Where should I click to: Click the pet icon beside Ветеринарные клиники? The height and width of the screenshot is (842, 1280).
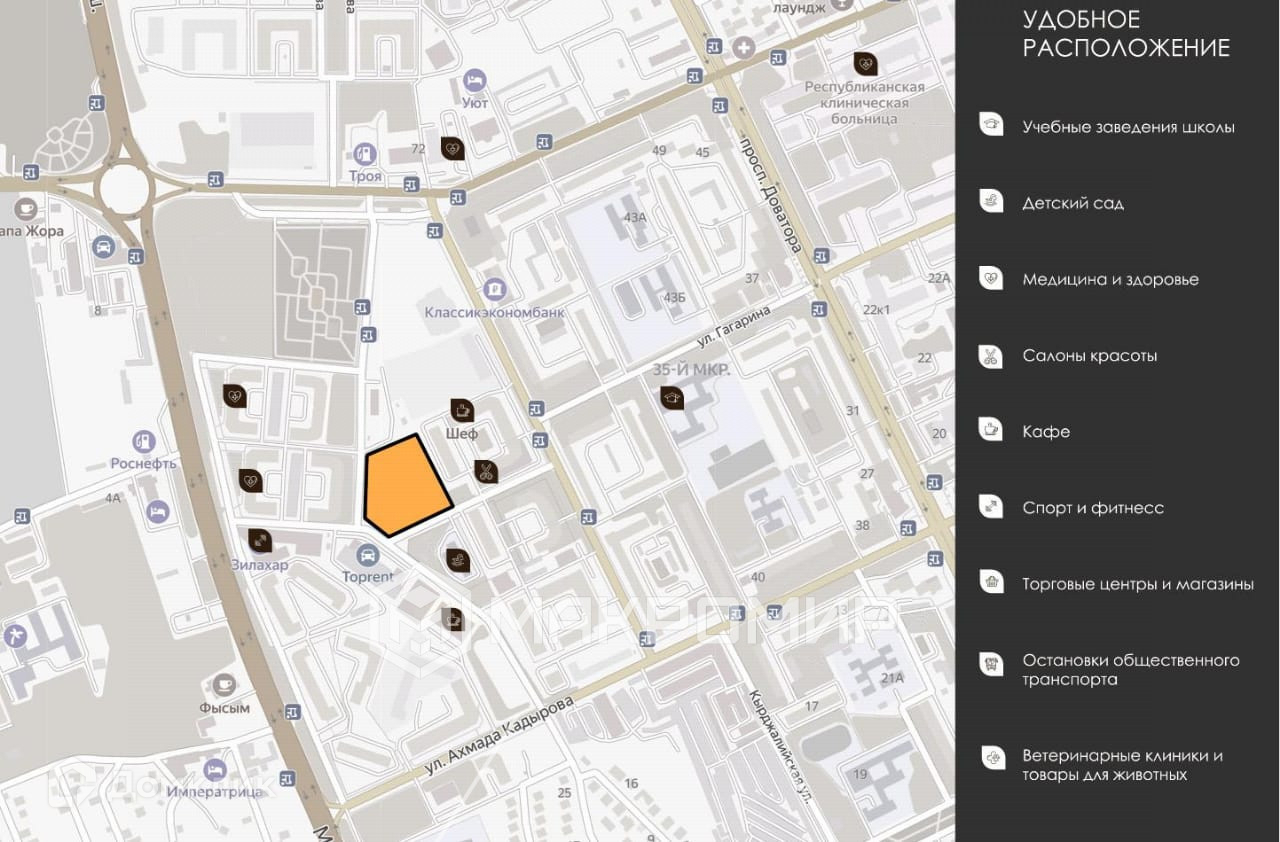(991, 758)
